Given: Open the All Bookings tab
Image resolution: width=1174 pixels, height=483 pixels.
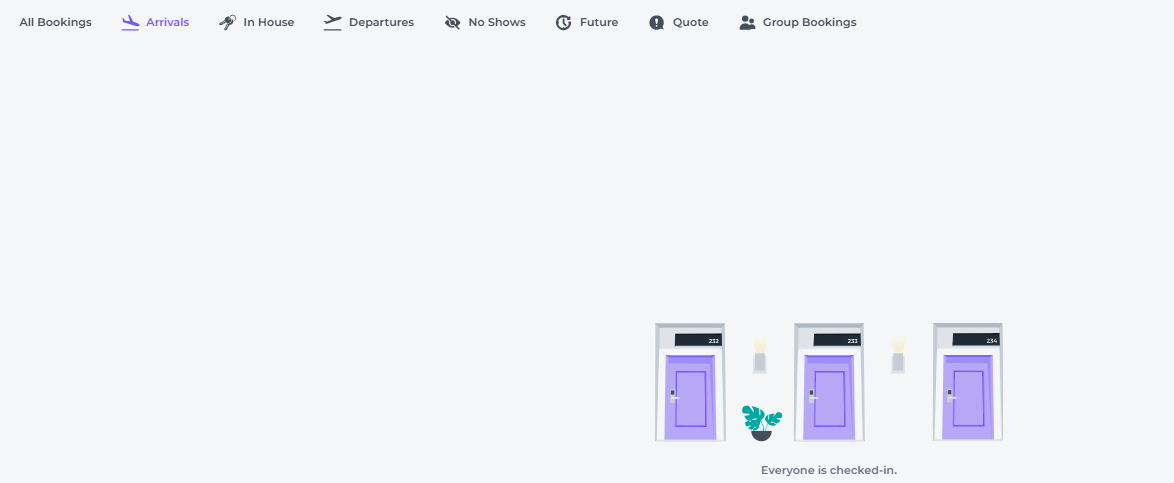Looking at the screenshot, I should [x=55, y=22].
